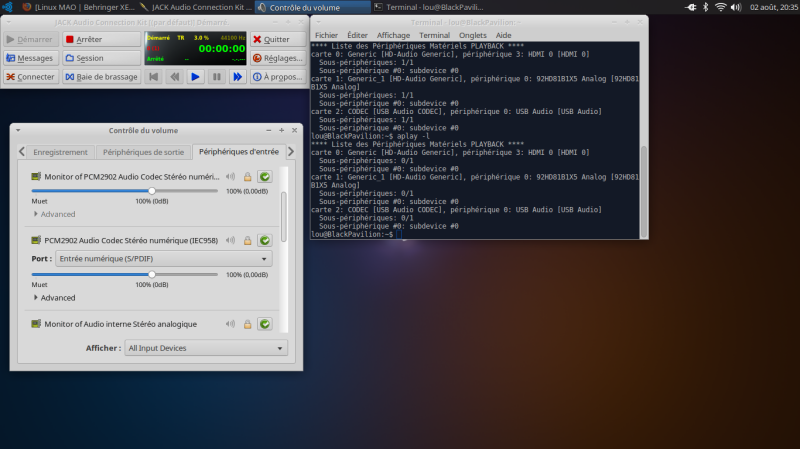Show next tabs with the right arrow

tap(291, 152)
